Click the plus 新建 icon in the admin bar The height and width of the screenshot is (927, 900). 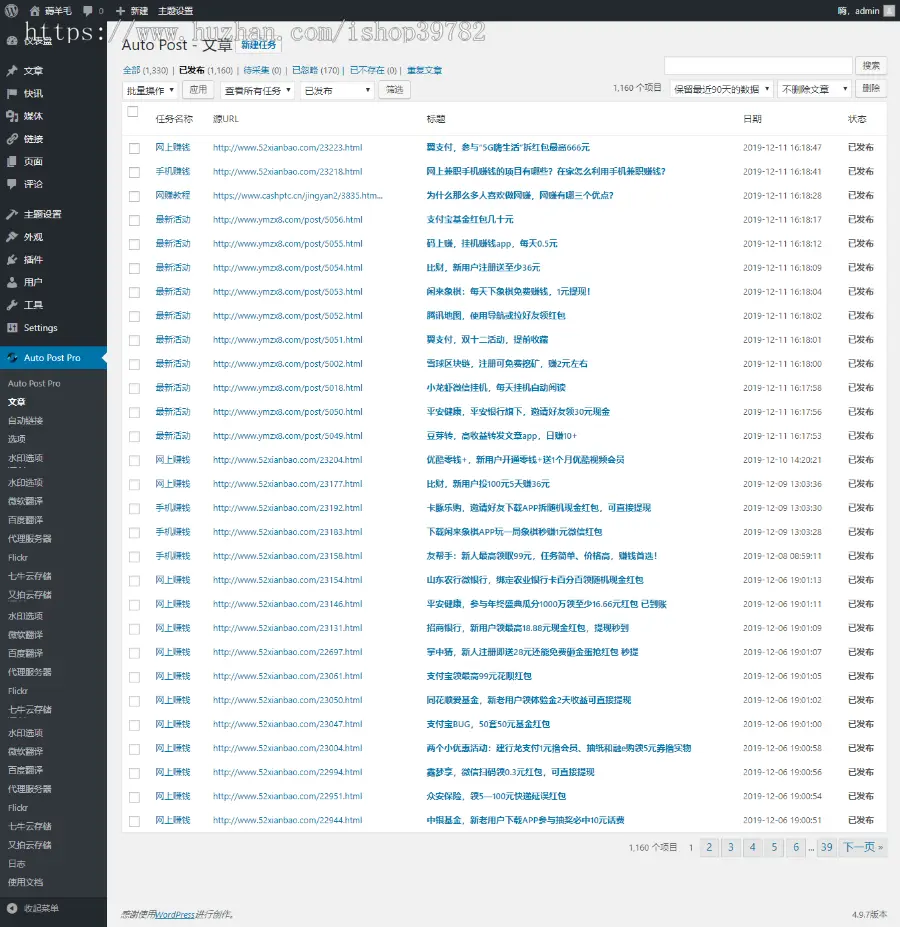(x=121, y=11)
